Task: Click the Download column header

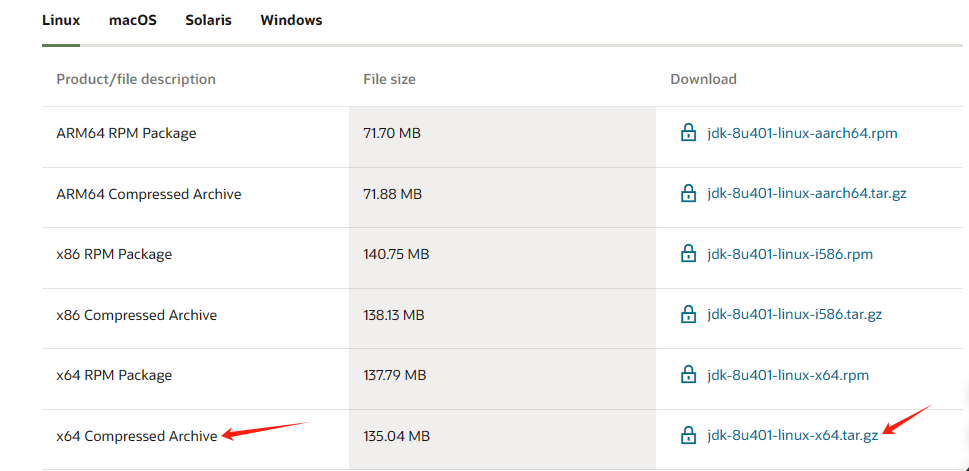Action: [x=703, y=79]
